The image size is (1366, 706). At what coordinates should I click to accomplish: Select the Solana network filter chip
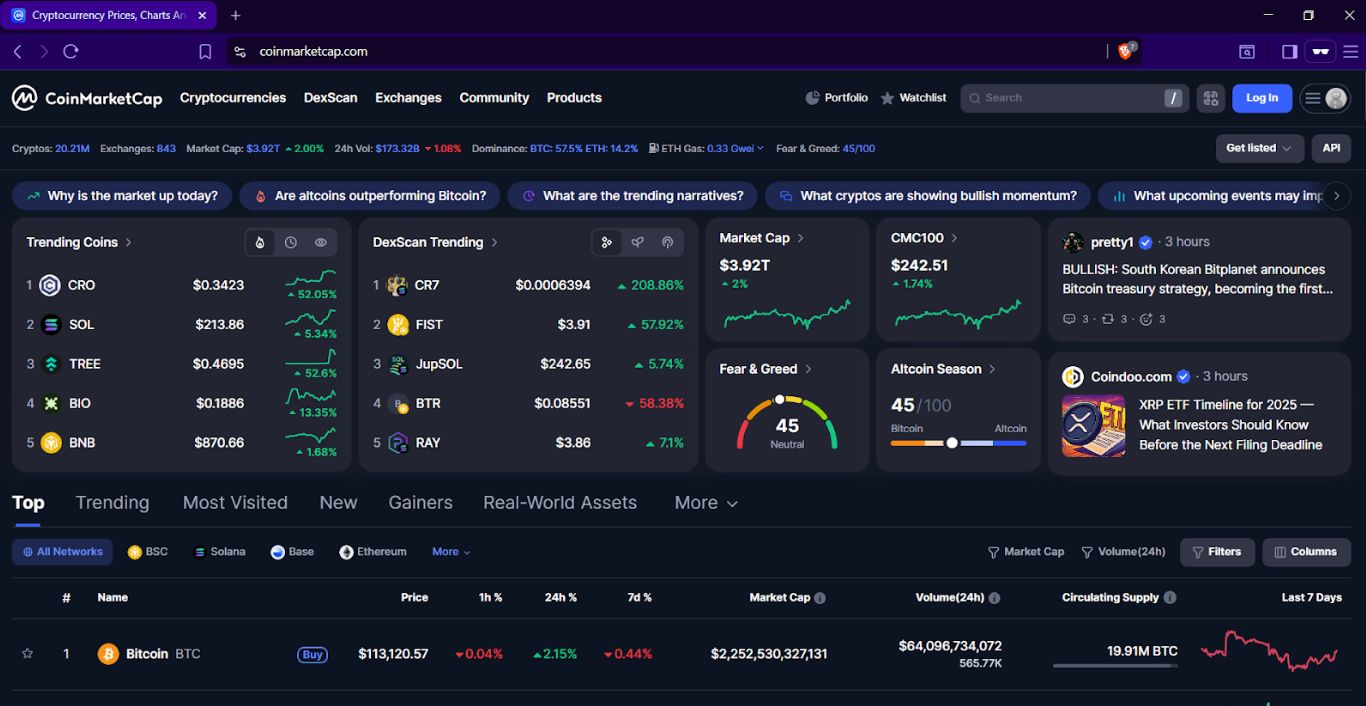tap(219, 552)
